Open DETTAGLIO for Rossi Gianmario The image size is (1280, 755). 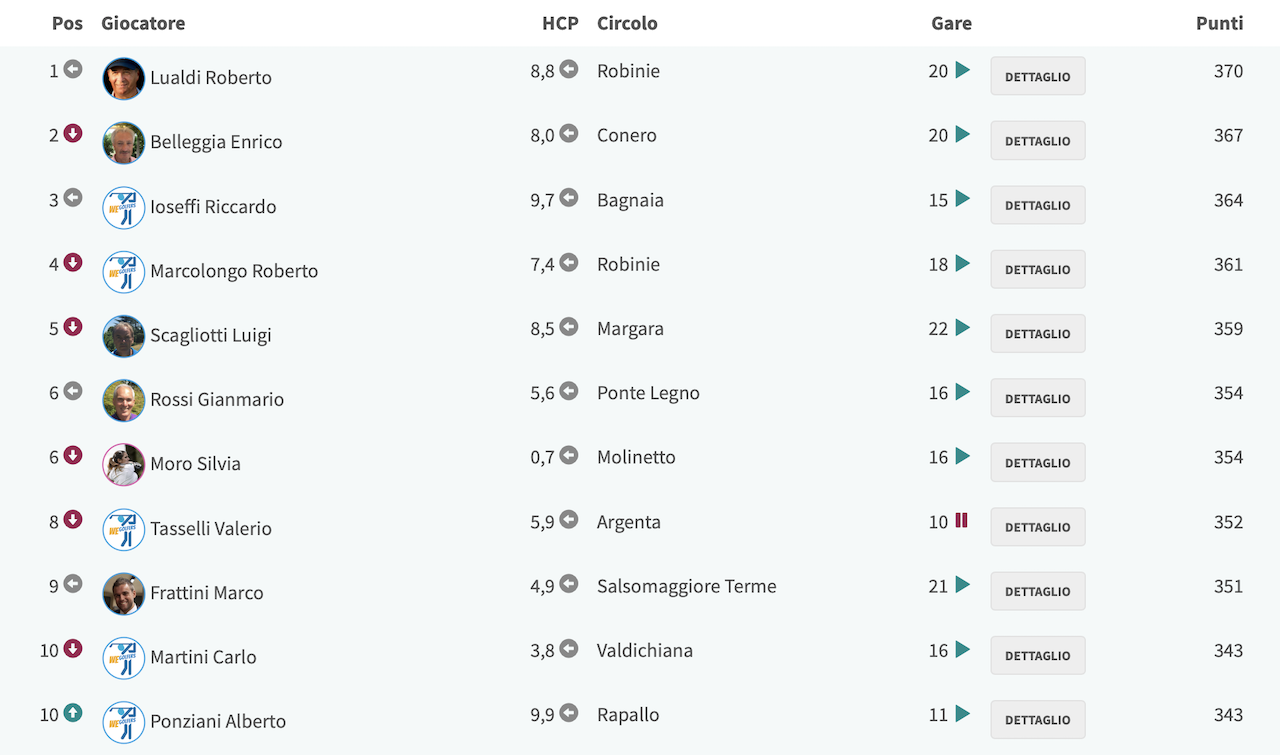[1038, 398]
